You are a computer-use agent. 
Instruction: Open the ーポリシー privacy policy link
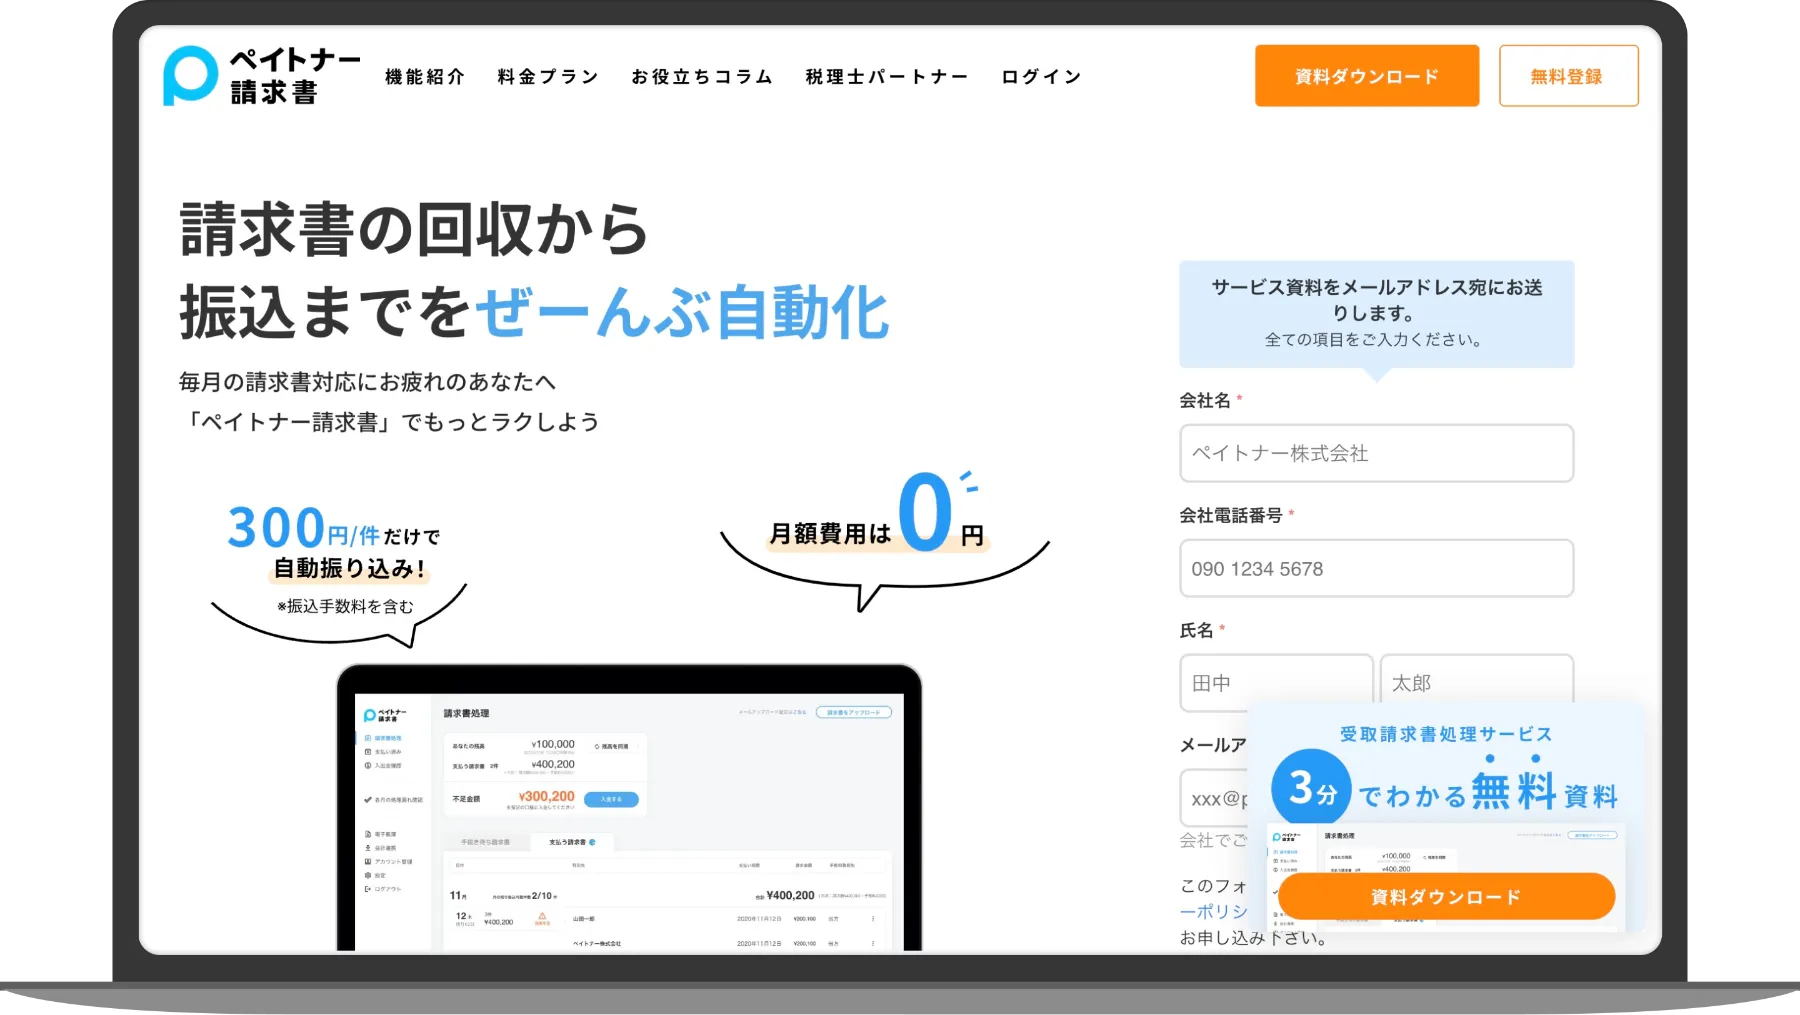1214,911
